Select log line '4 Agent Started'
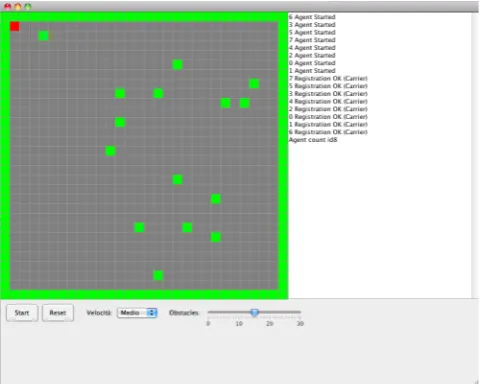The image size is (481, 384). pos(312,48)
